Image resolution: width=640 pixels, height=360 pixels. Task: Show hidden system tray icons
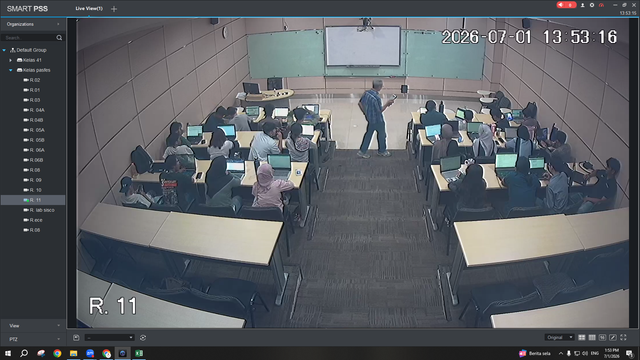[561, 353]
